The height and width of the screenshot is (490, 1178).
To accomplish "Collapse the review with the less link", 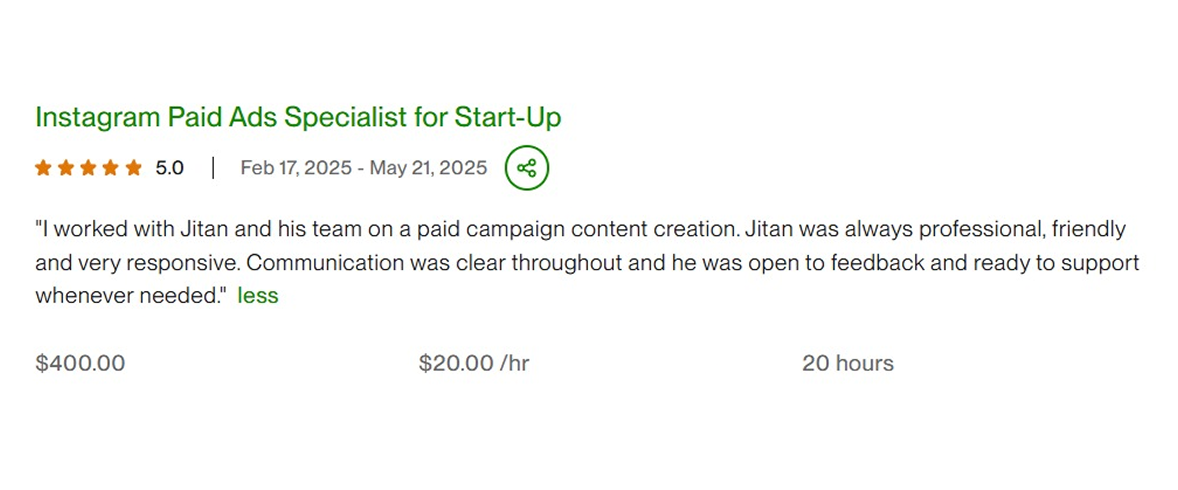I will 258,296.
